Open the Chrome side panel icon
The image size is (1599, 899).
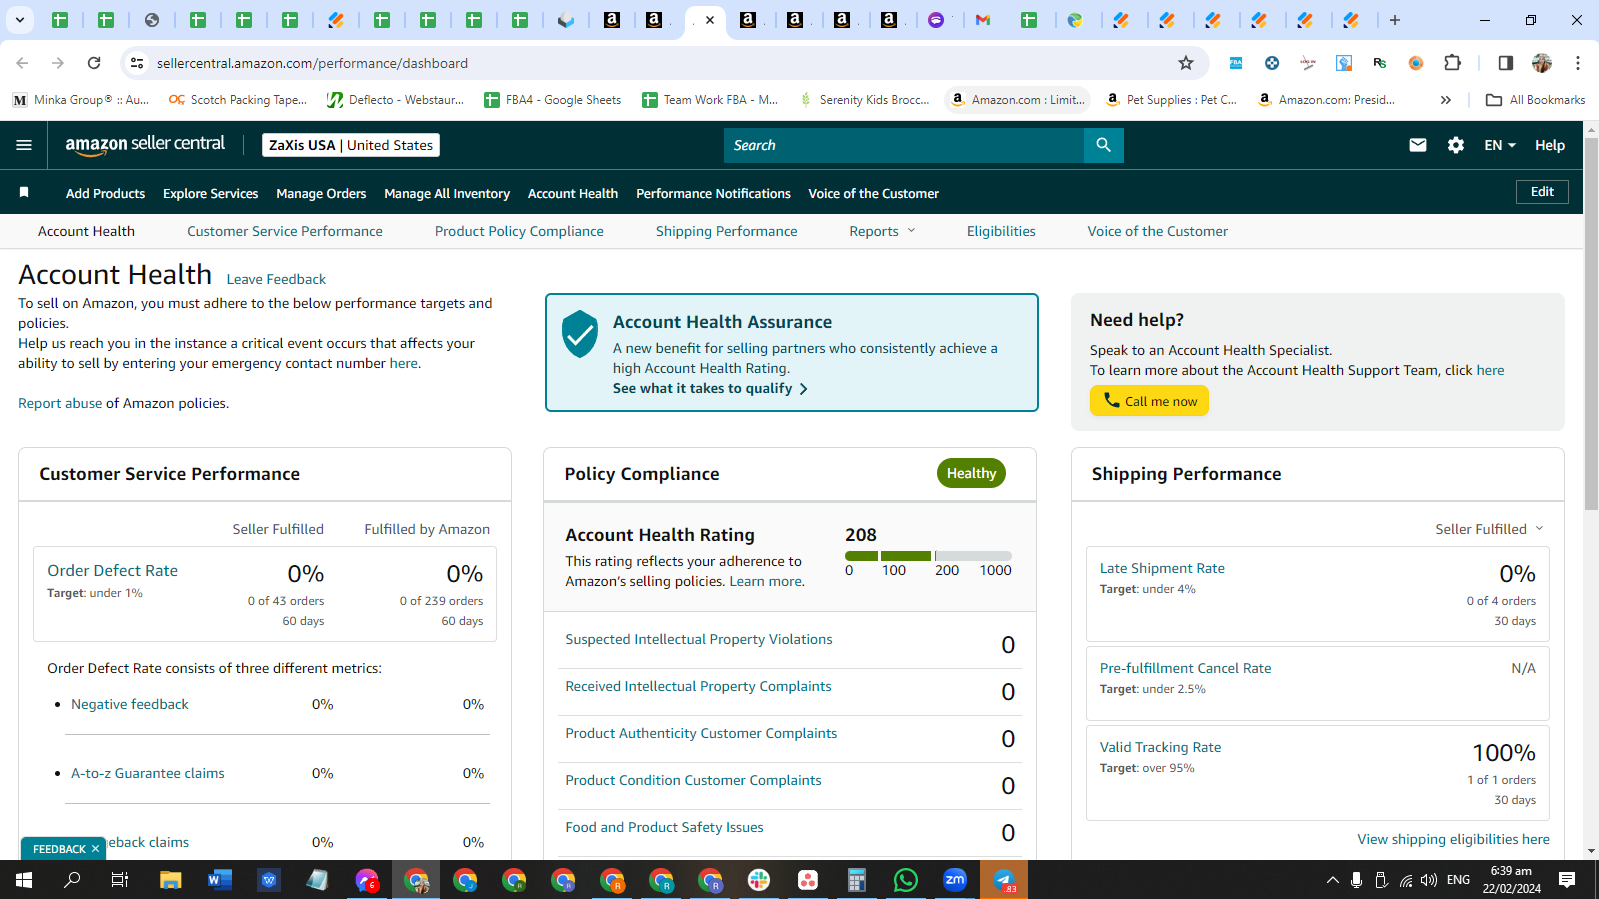coord(1505,63)
